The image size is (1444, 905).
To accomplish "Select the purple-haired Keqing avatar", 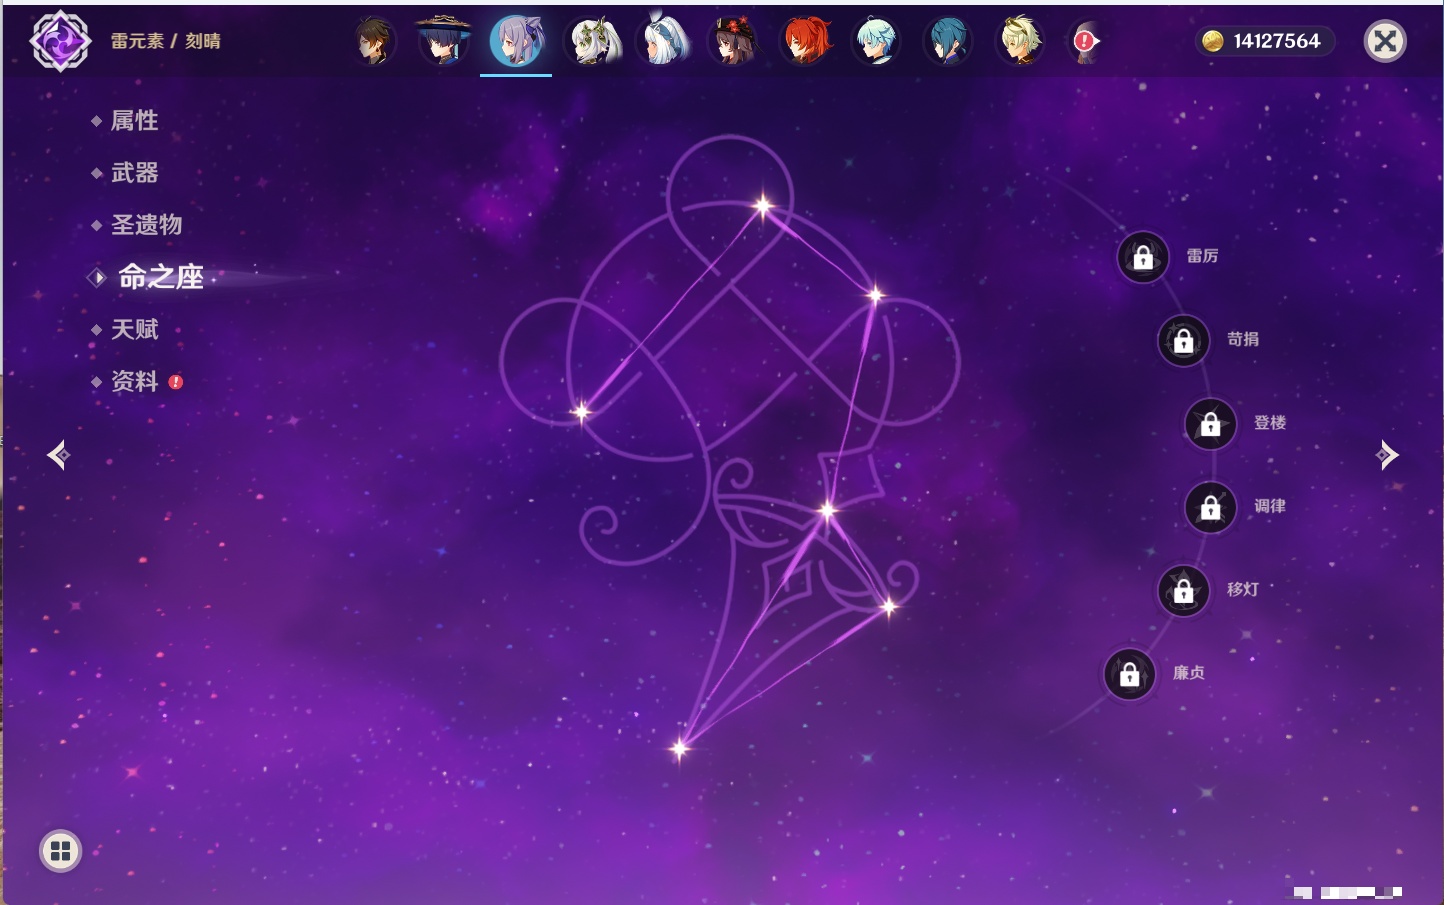I will [516, 41].
